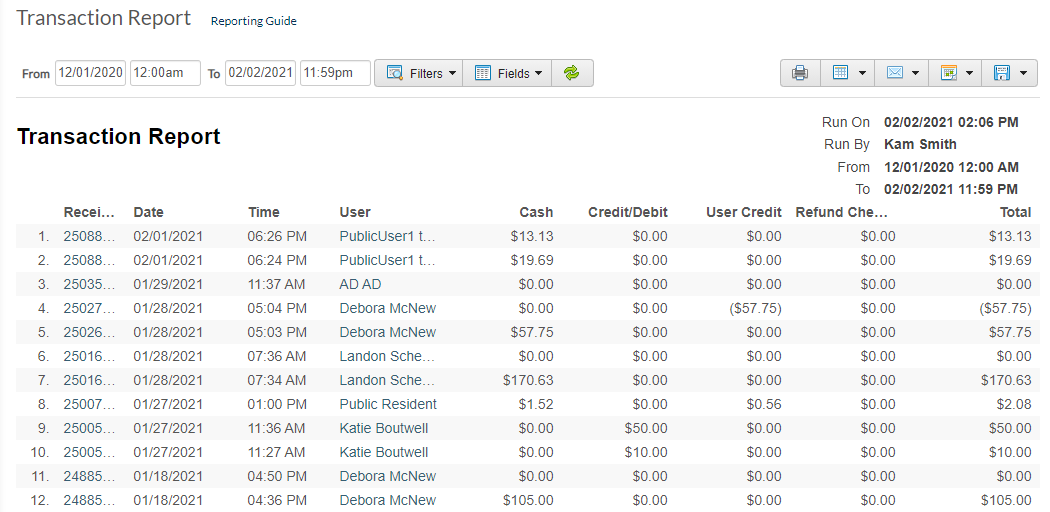Refresh the report with green arrows icon

click(x=572, y=73)
